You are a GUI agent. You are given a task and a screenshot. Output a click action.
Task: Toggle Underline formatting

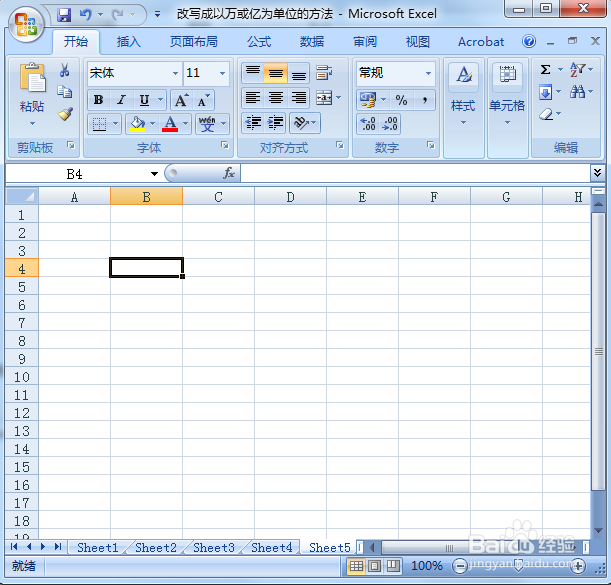tap(144, 100)
